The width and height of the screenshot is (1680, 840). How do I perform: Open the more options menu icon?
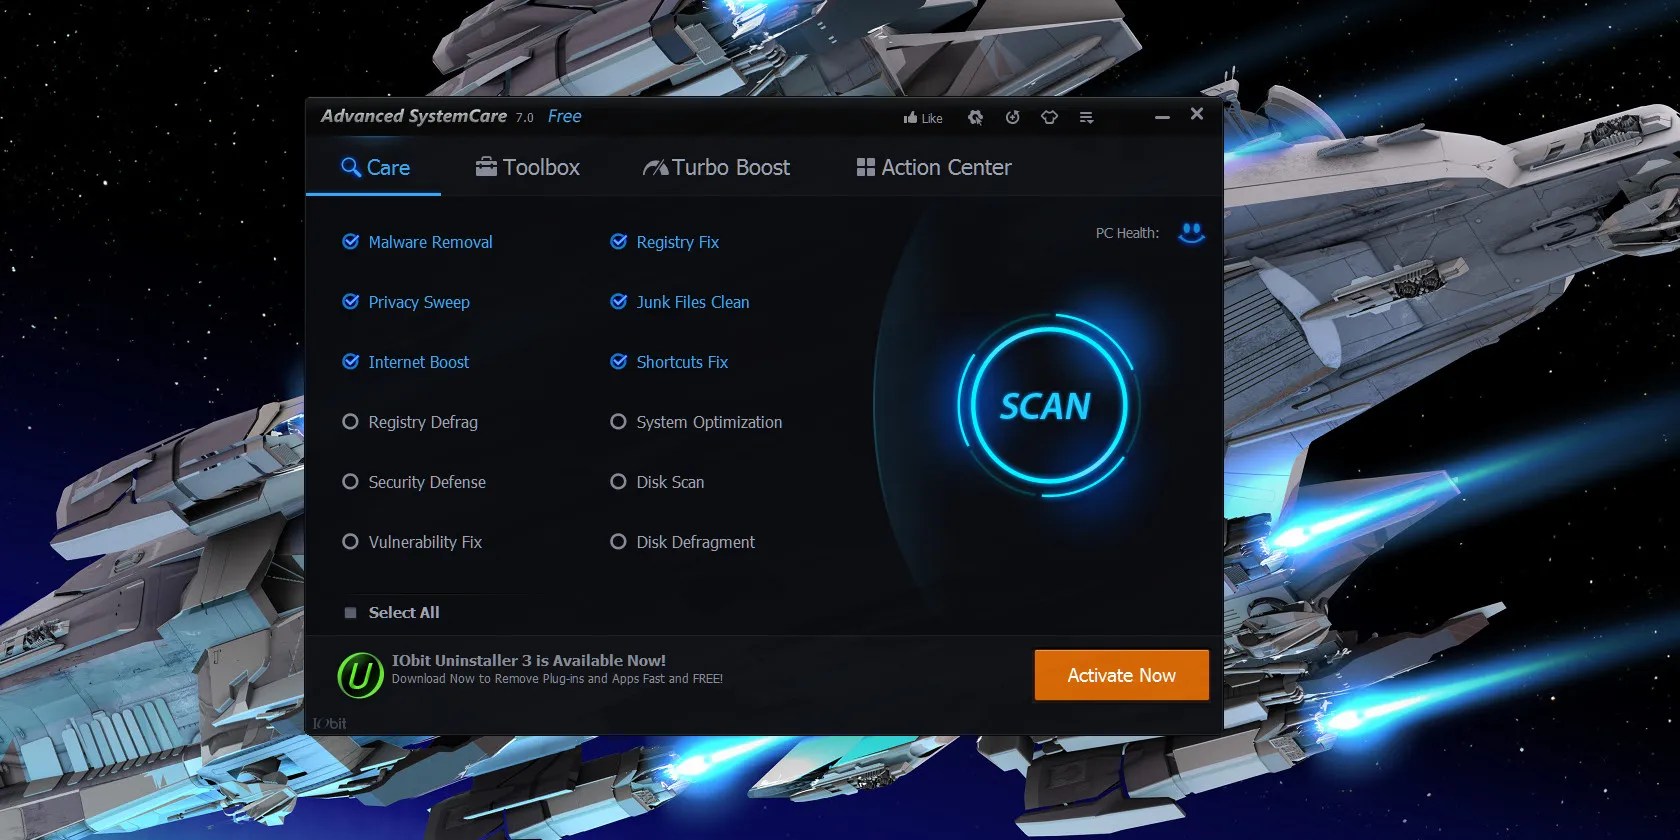click(x=1086, y=117)
